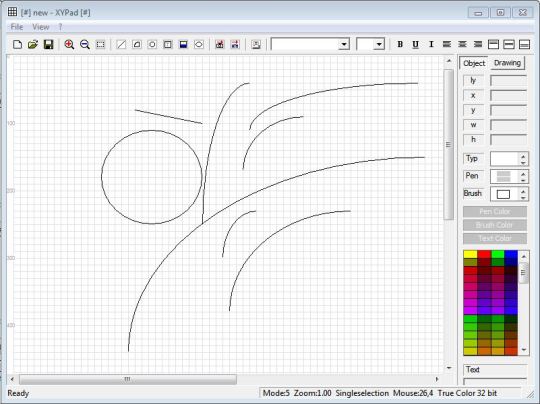Switch to the Drawing tab

click(507, 63)
